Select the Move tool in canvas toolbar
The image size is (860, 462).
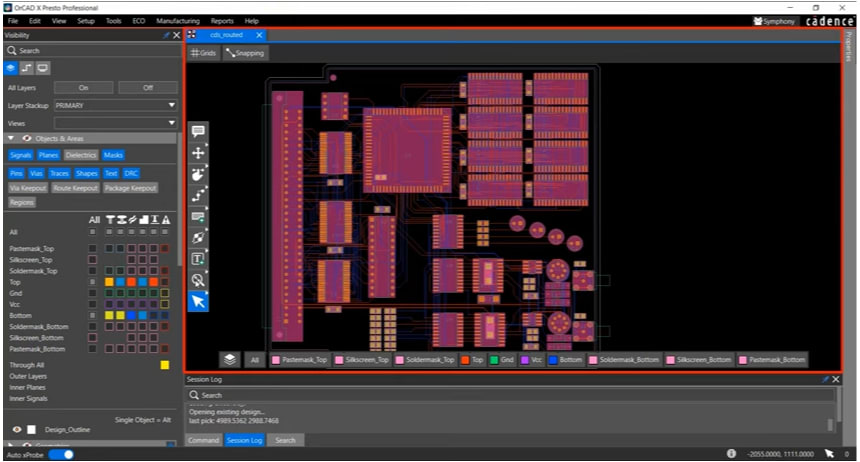tap(198, 153)
